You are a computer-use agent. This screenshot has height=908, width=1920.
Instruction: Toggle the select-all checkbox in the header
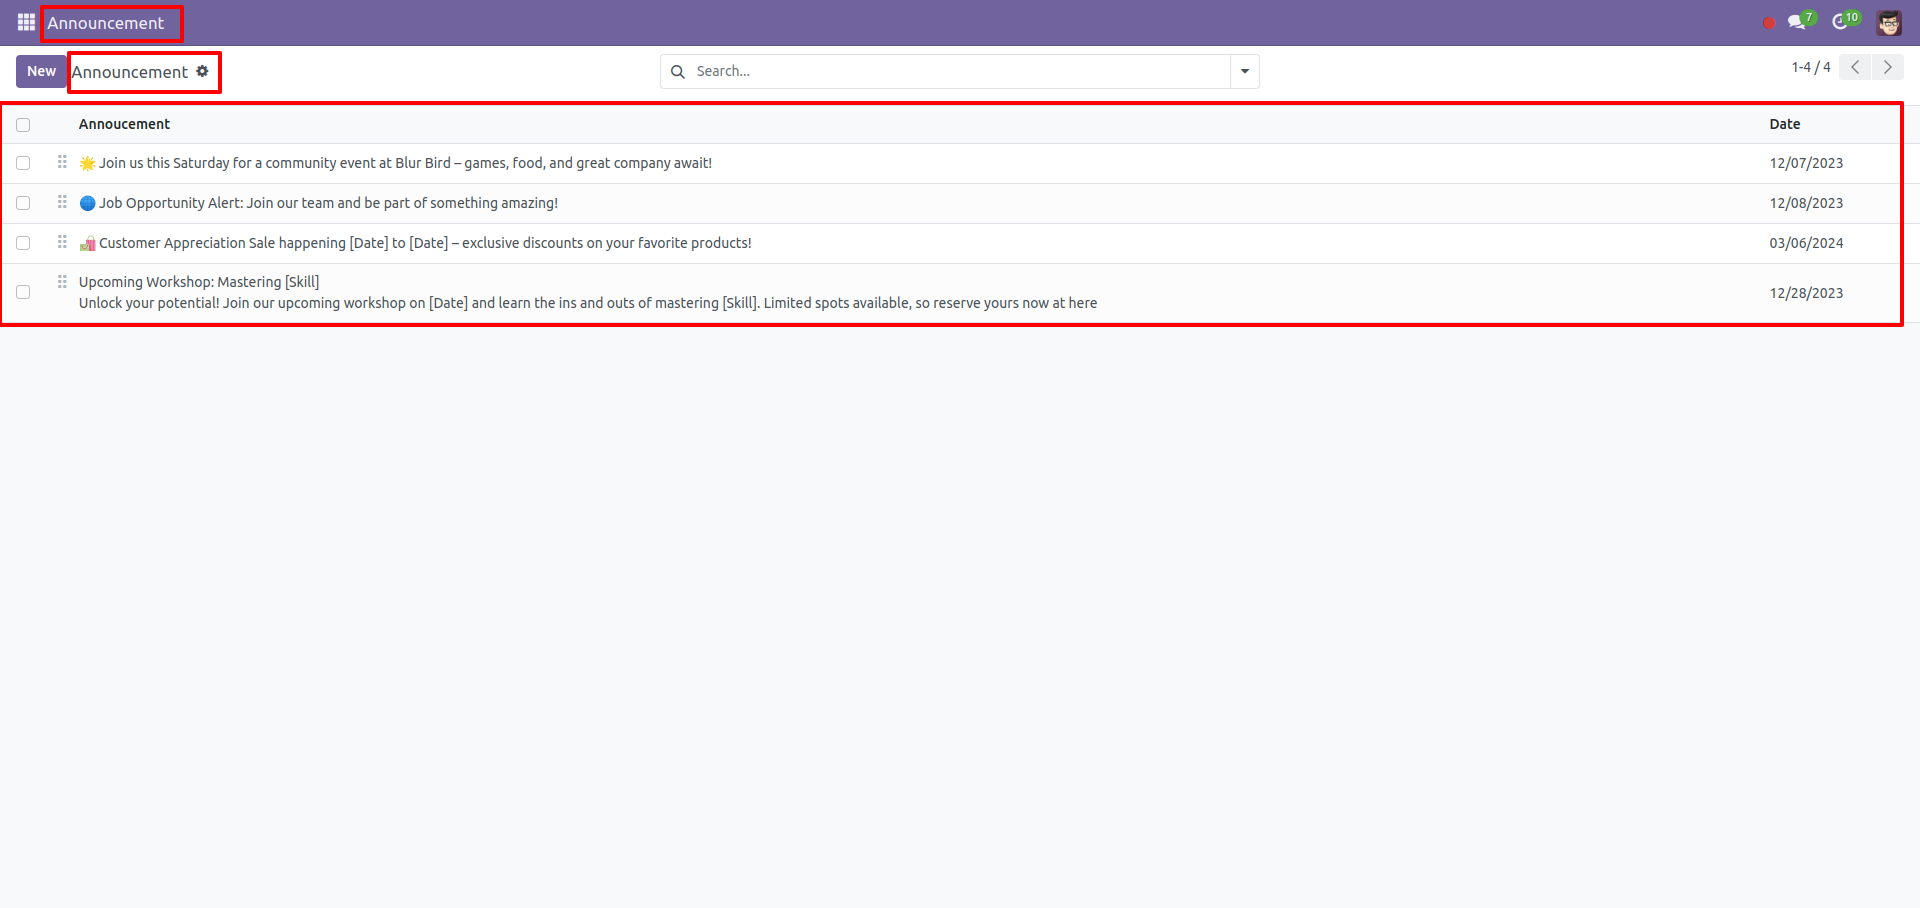23,125
